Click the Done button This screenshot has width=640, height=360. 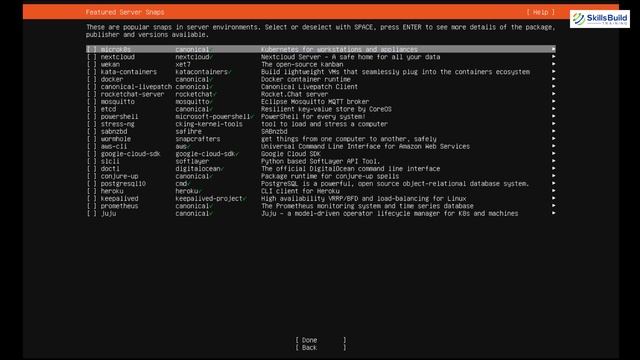[x=321, y=340]
